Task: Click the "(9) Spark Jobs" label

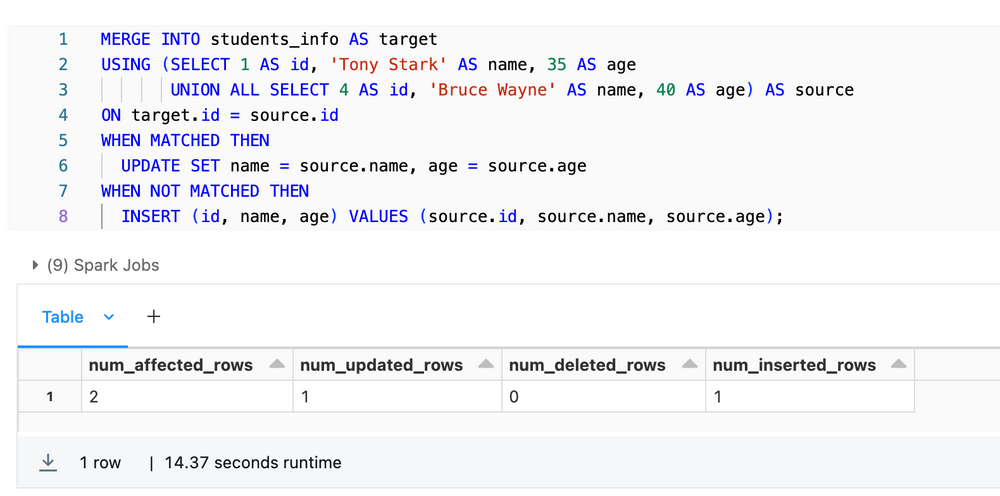Action: [x=103, y=266]
